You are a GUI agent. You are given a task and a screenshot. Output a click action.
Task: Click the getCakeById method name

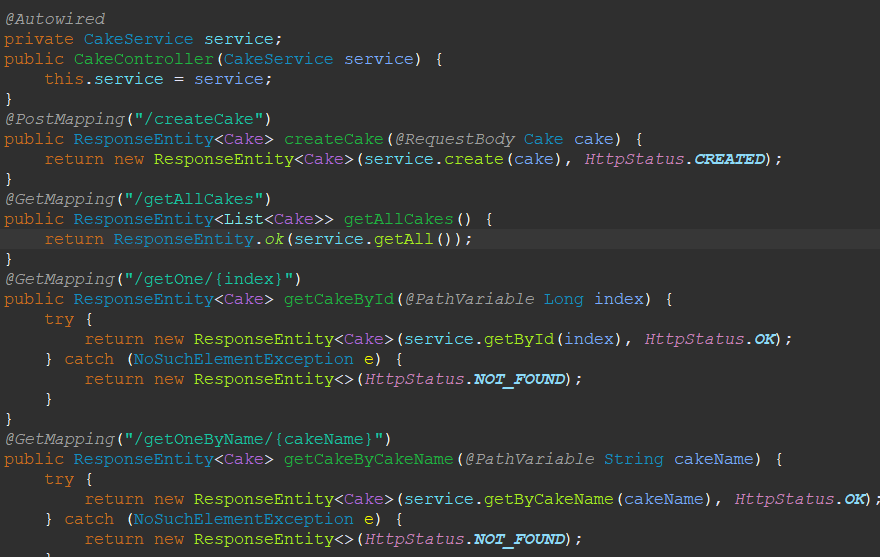(339, 299)
